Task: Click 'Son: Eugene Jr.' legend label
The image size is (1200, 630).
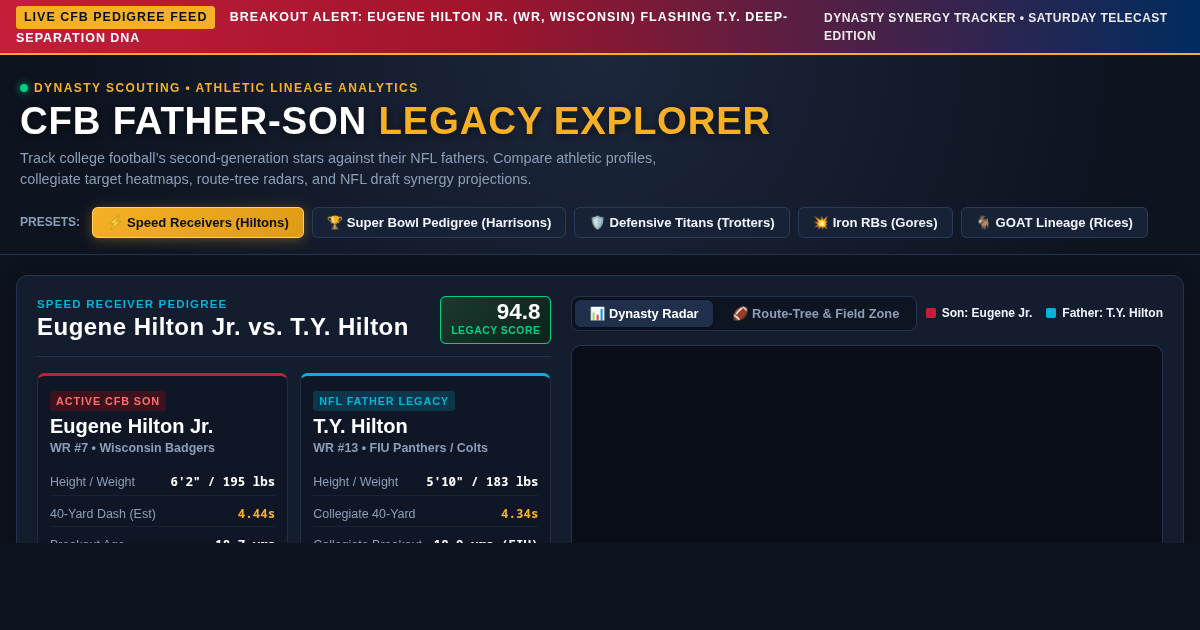Action: point(987,313)
